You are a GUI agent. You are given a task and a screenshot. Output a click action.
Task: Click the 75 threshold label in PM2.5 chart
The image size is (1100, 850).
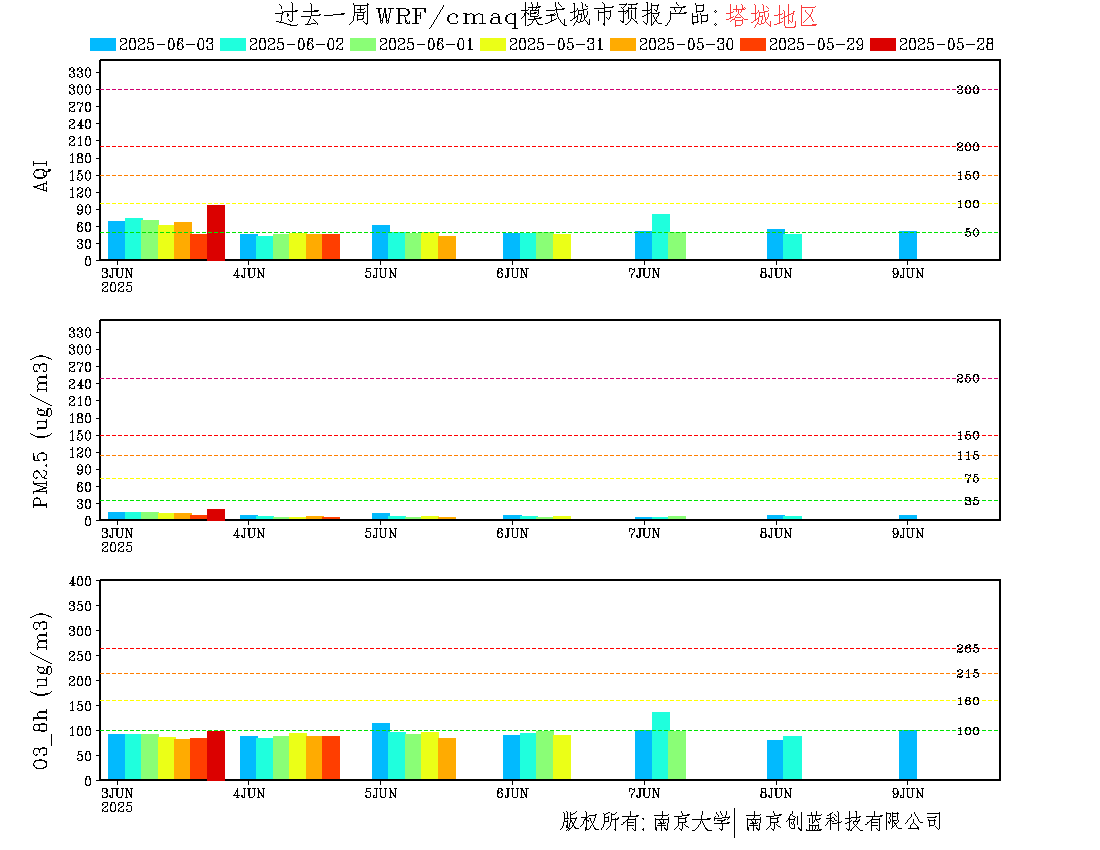tap(972, 478)
